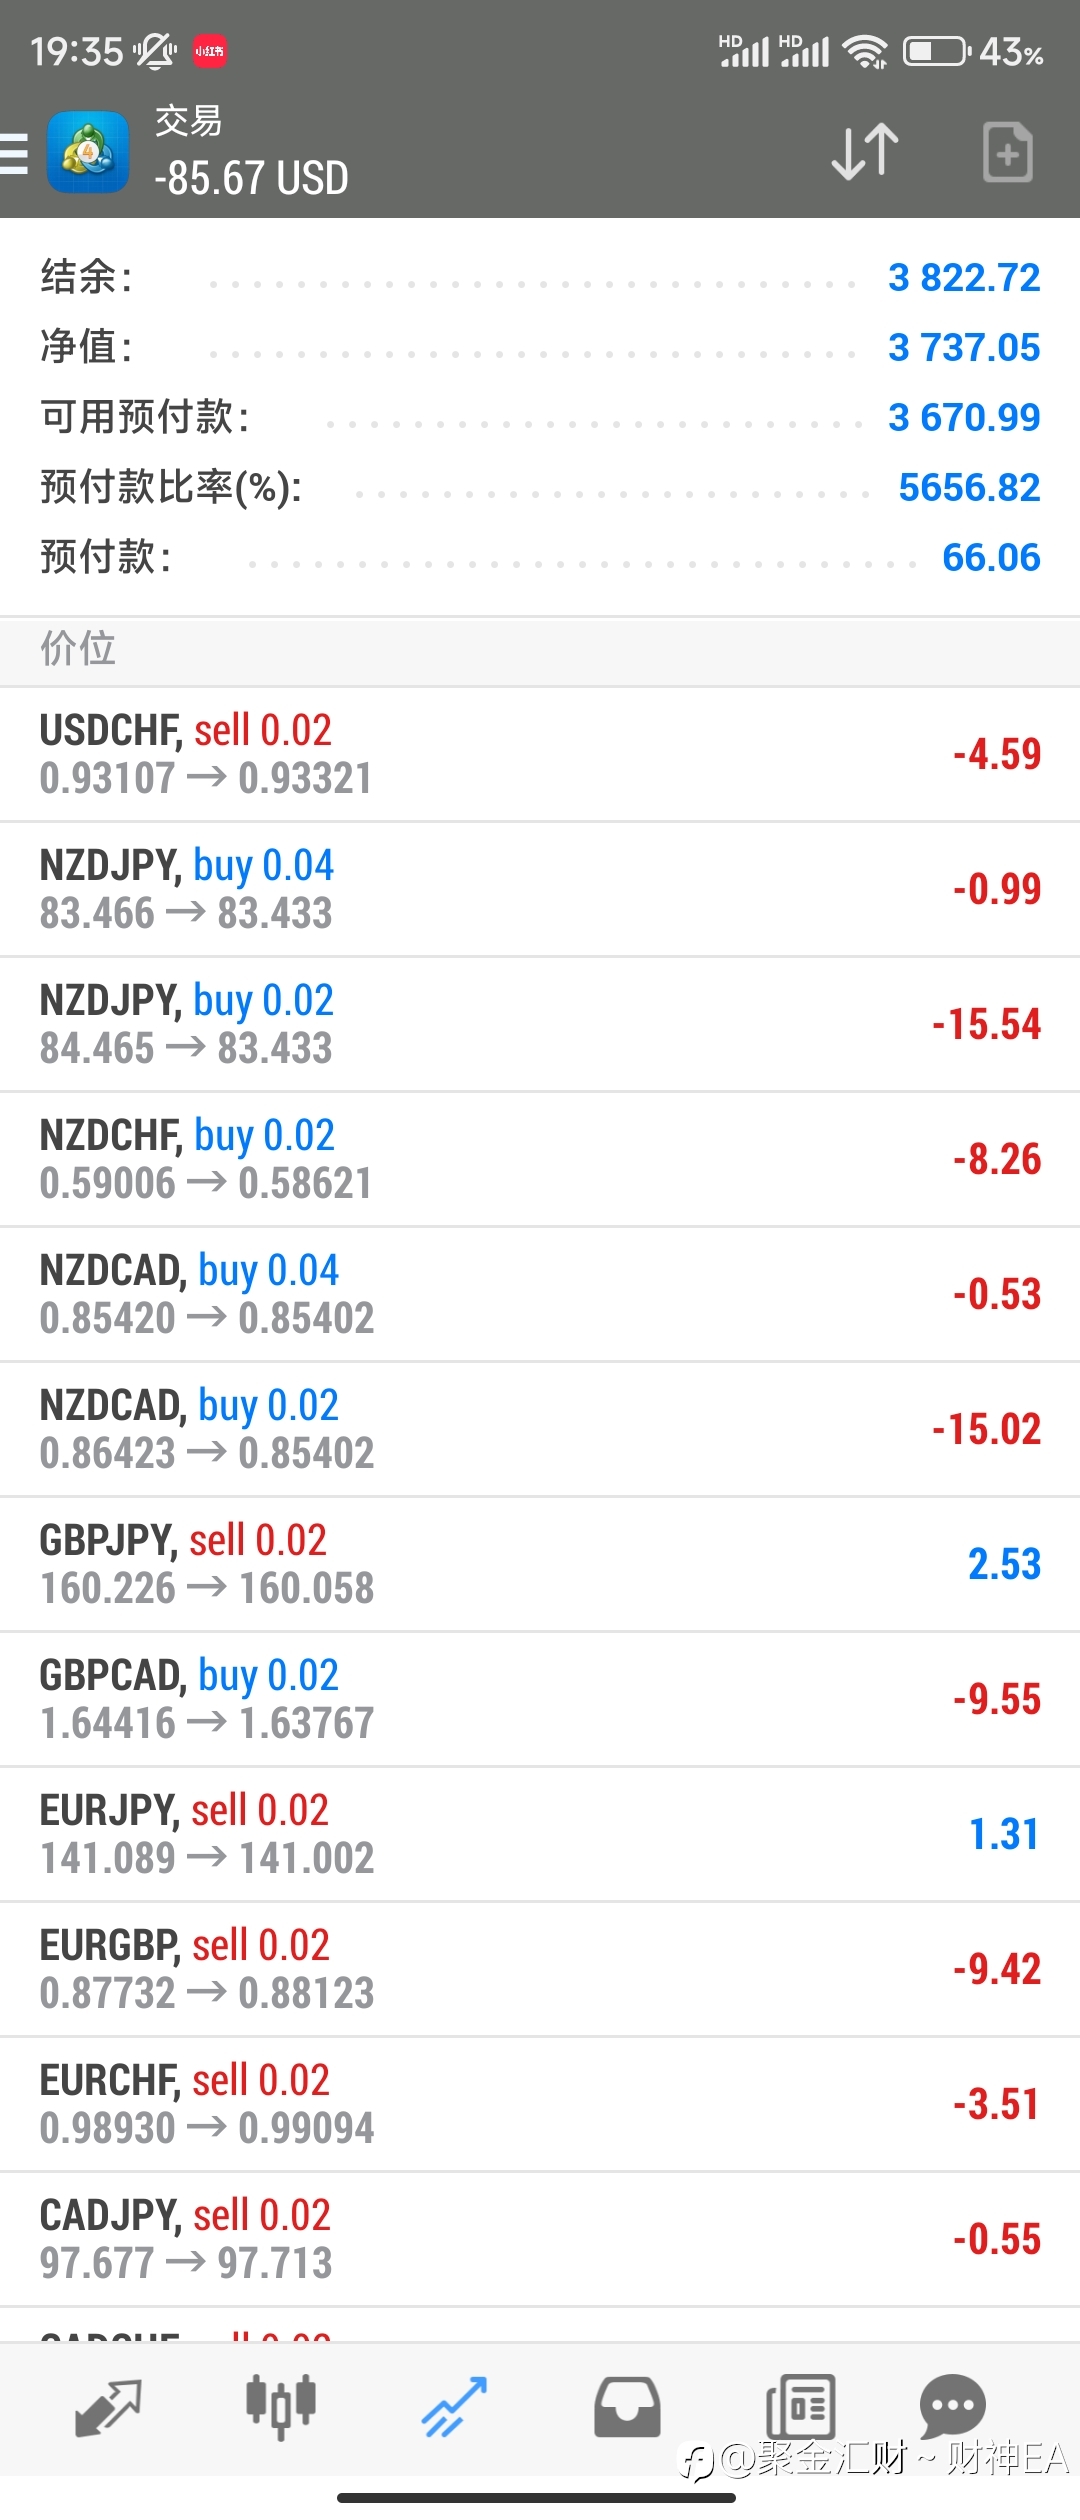Open the hamburger side menu

pyautogui.click(x=14, y=153)
